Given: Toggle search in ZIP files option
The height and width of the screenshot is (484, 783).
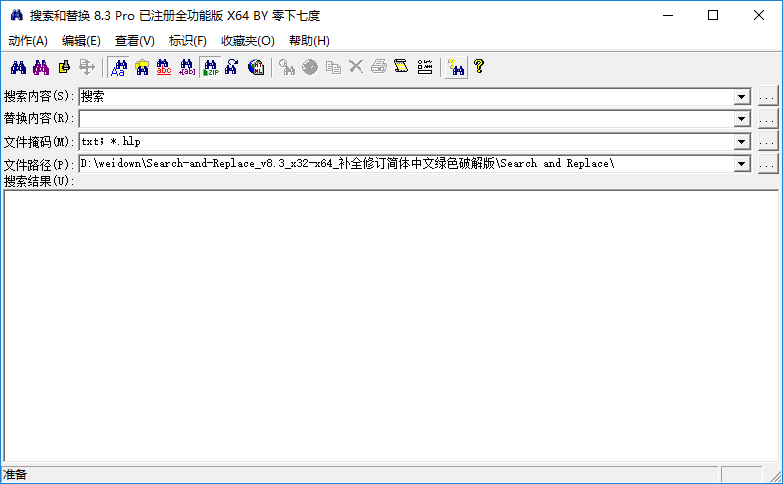Looking at the screenshot, I should tap(210, 67).
